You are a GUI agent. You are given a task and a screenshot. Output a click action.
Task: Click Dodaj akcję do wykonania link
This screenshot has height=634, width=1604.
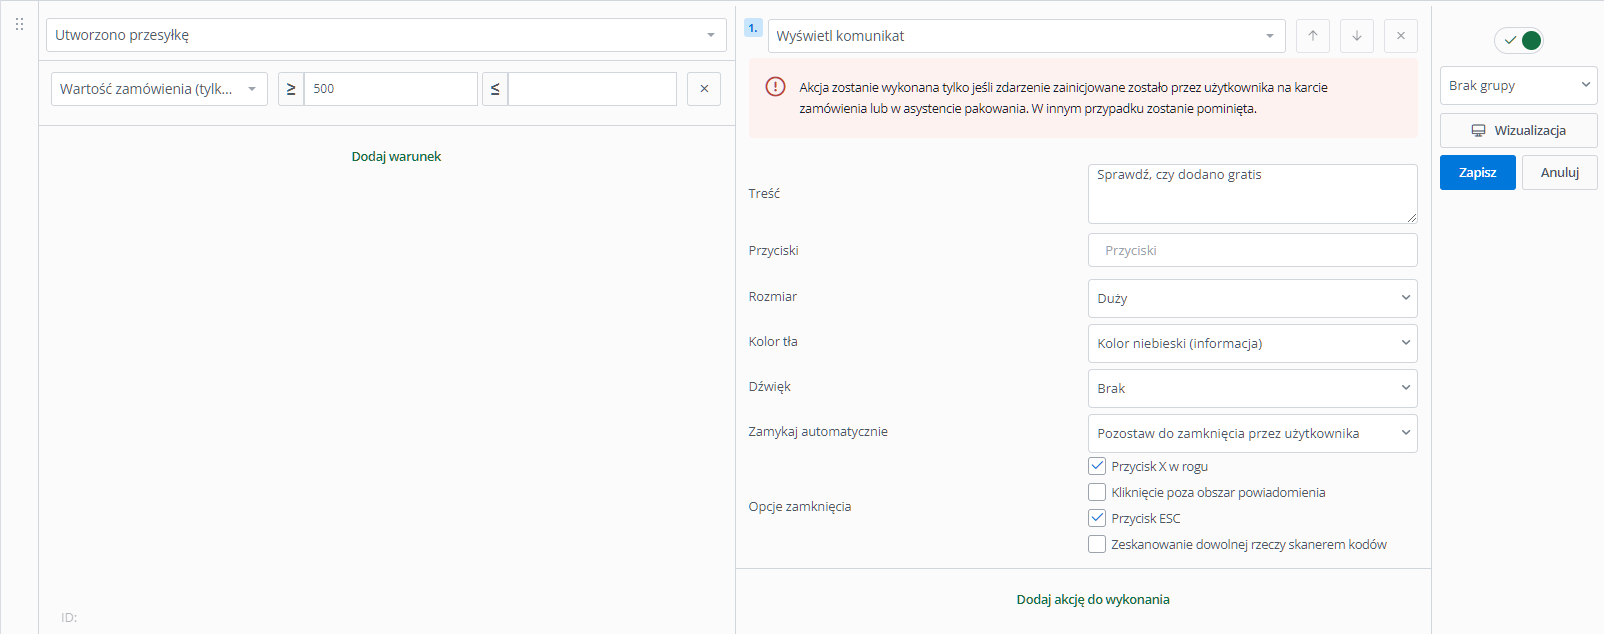(1093, 599)
